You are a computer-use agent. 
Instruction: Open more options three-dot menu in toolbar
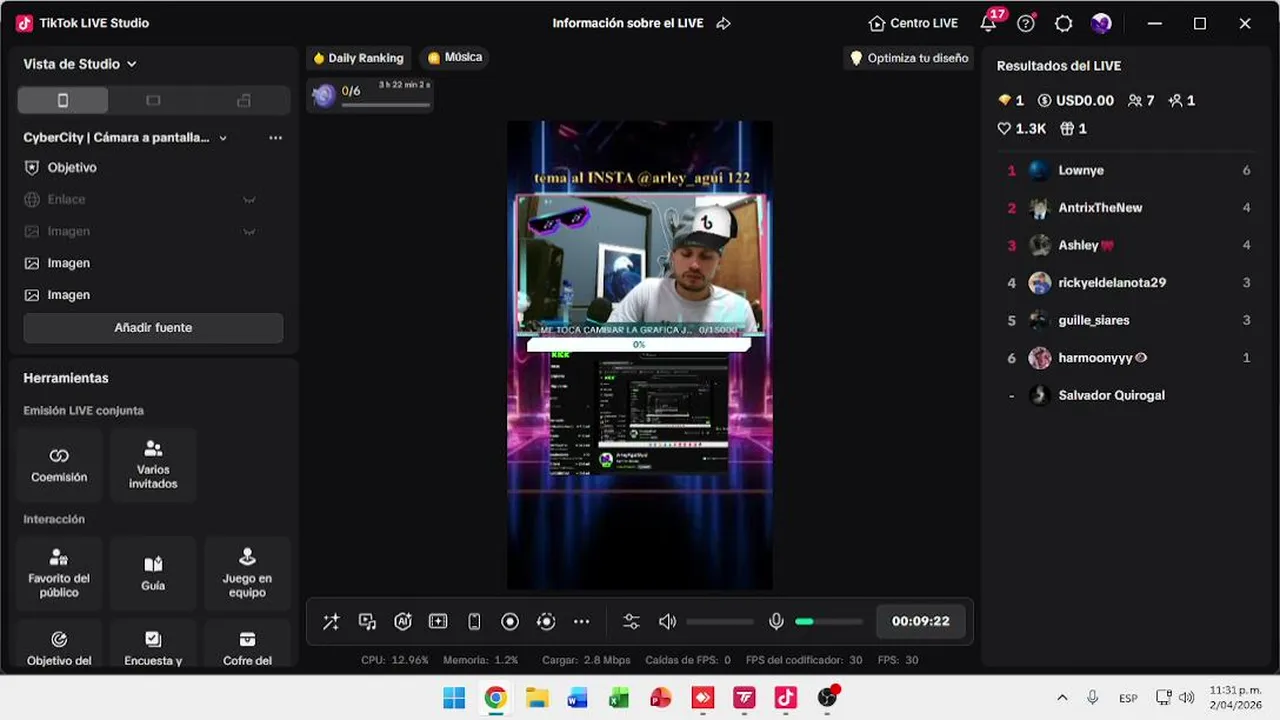coord(582,622)
